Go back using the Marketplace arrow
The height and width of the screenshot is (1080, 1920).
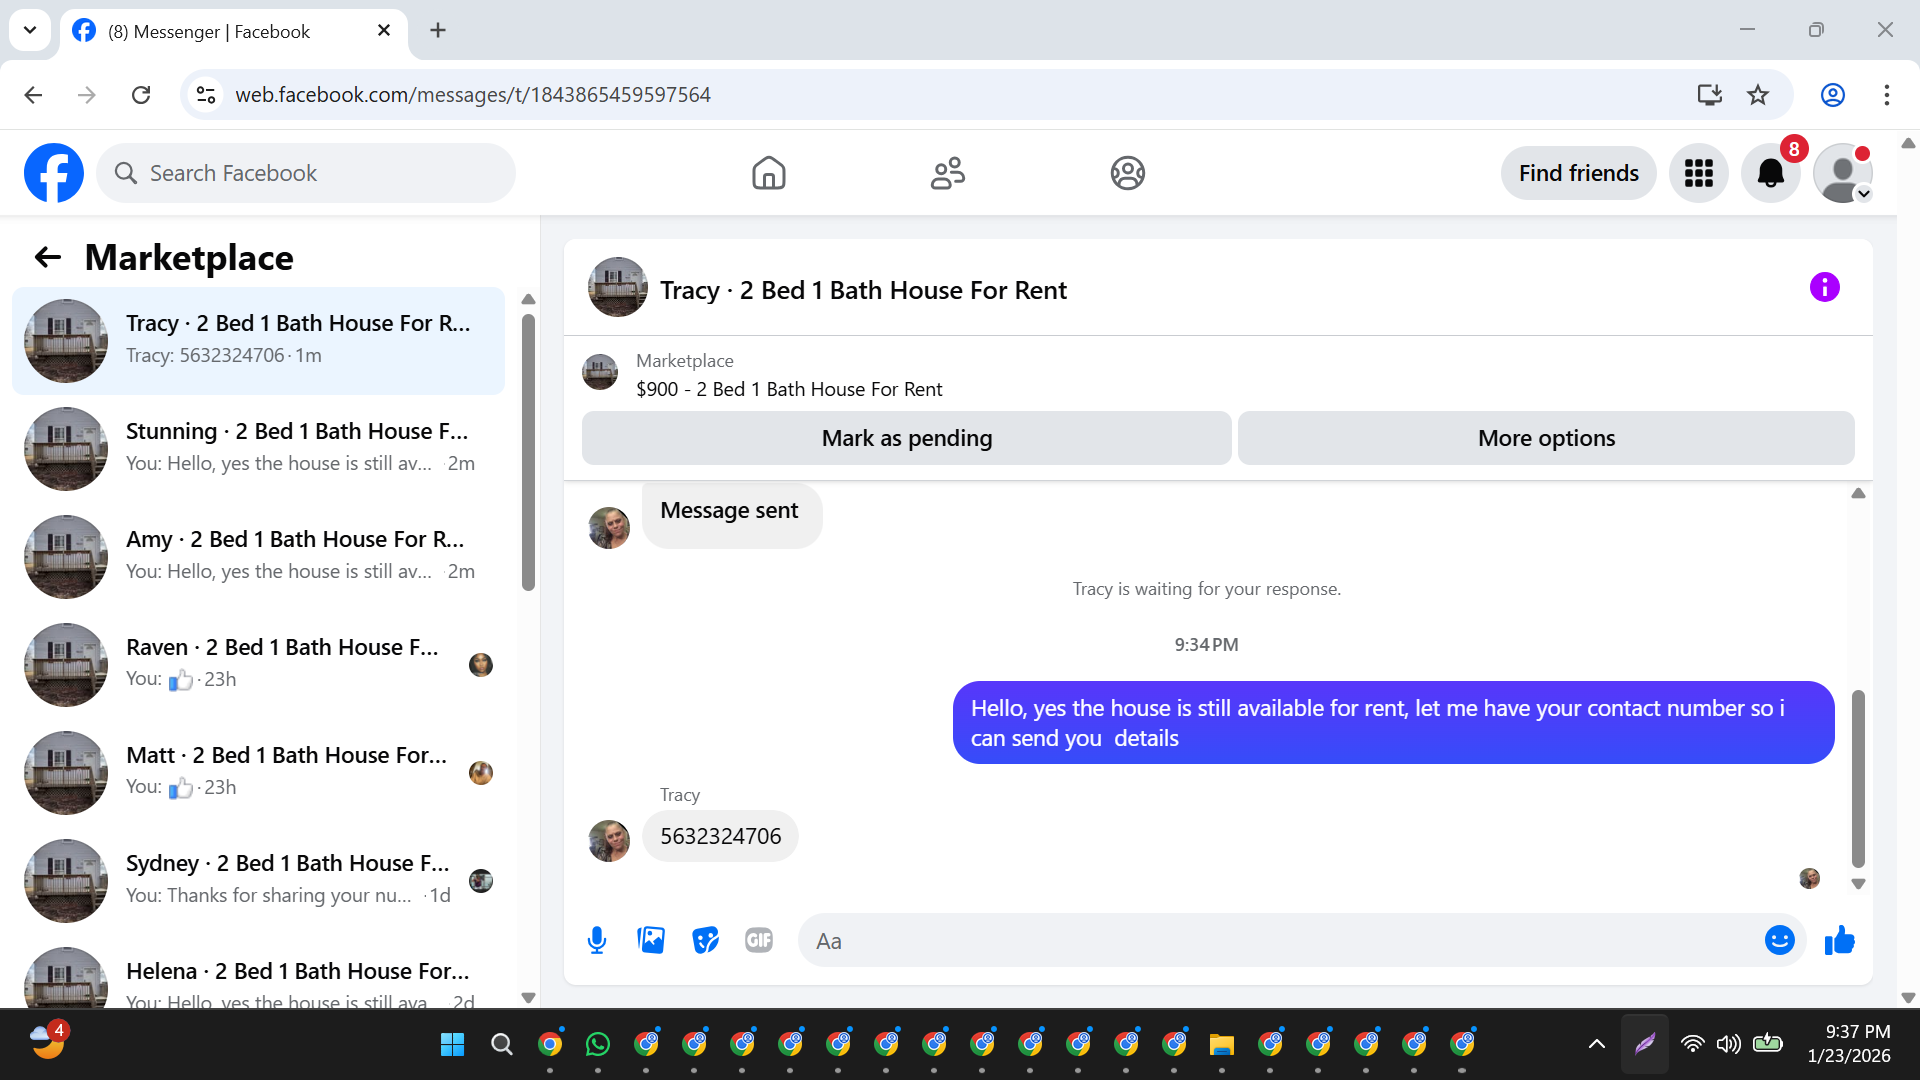click(48, 258)
